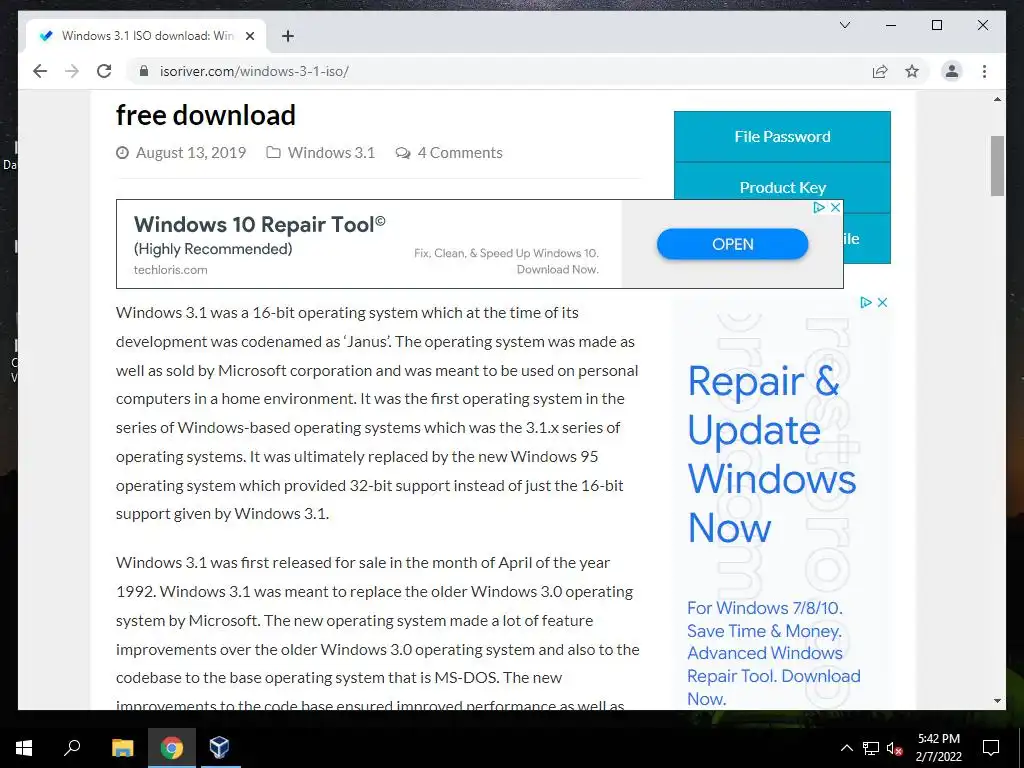The image size is (1024, 768).
Task: Click the Windows 10 Repair Tool headline
Action: (x=259, y=225)
